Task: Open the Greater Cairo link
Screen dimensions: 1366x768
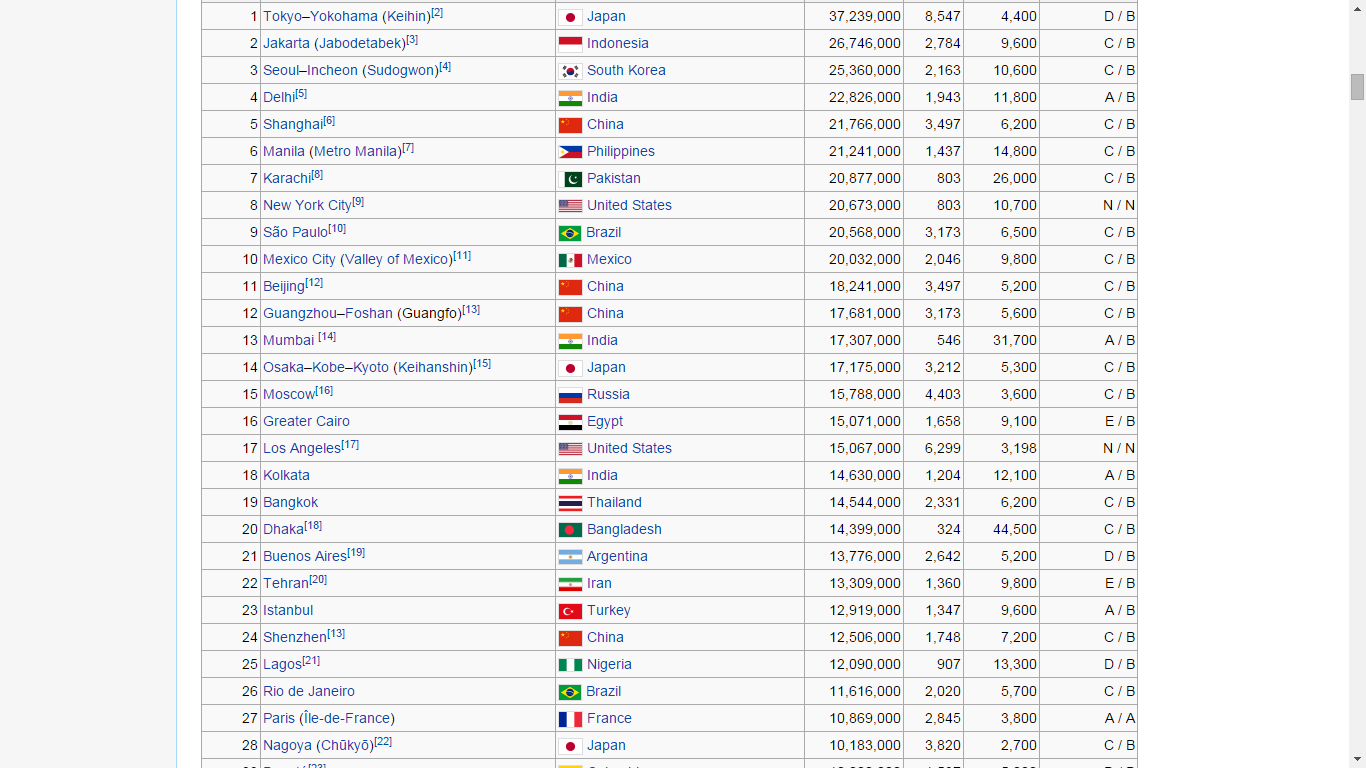Action: [x=306, y=422]
